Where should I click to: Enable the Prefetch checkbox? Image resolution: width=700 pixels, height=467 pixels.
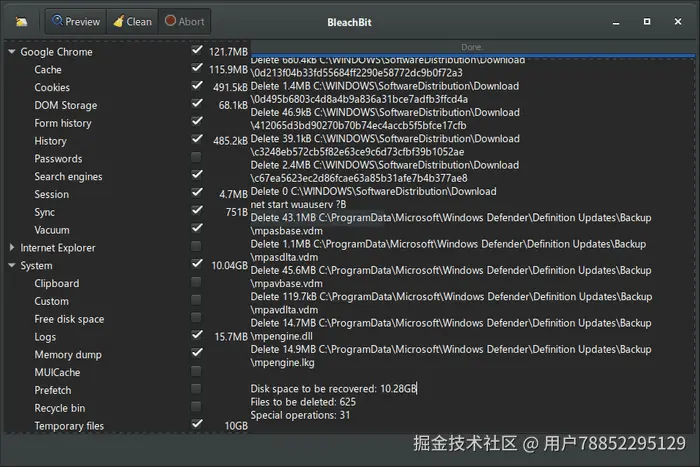pyautogui.click(x=196, y=389)
